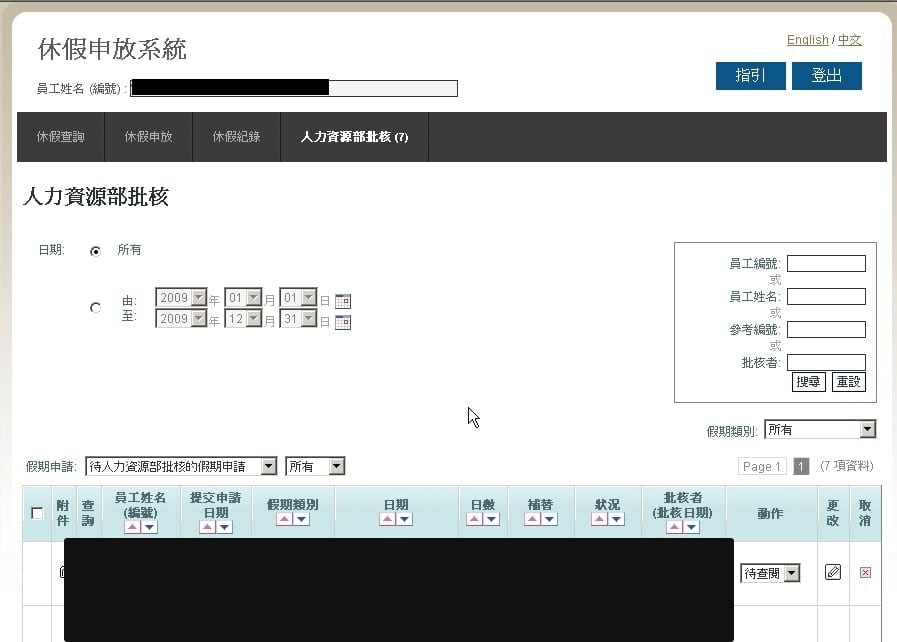
Task: Click the pencil edit icon in the 更改 column
Action: point(833,572)
